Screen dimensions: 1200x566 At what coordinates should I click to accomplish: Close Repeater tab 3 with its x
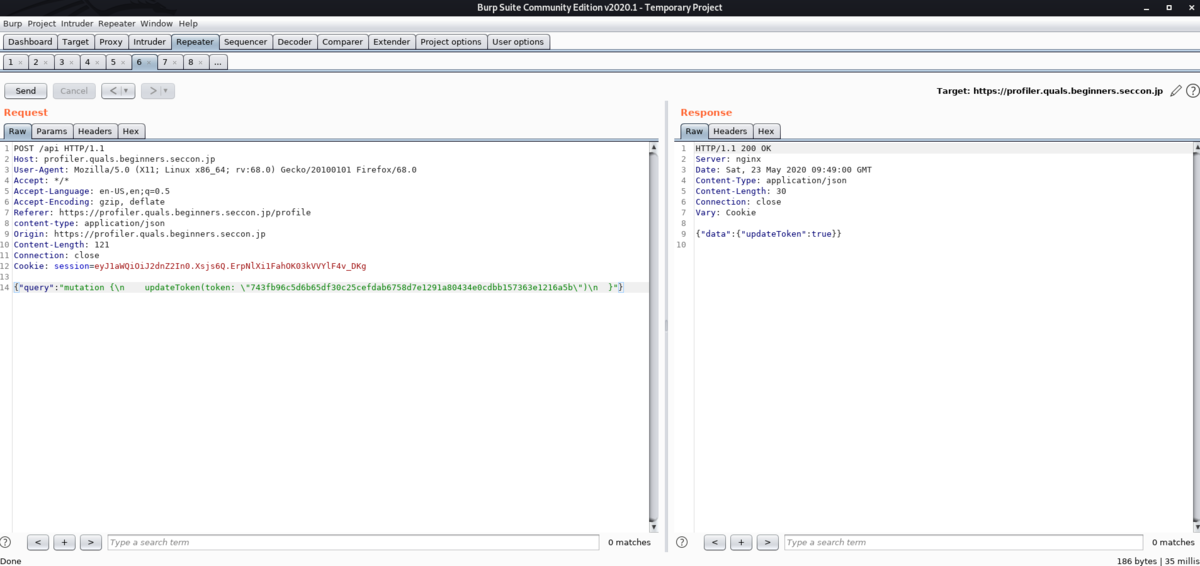[x=72, y=62]
